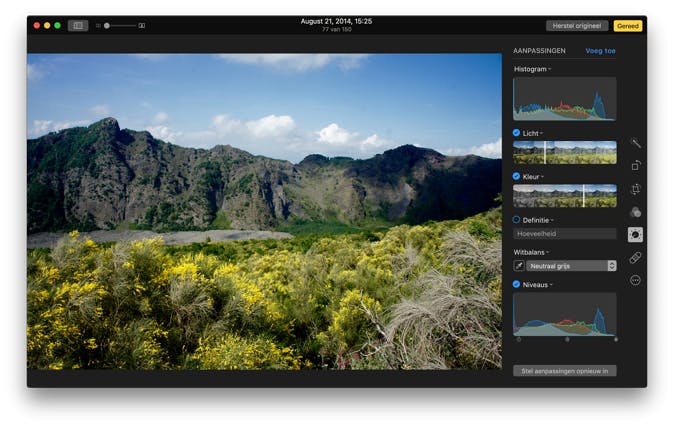674x428 pixels.
Task: Open the Filters tool with overlapping circles
Action: coord(636,212)
